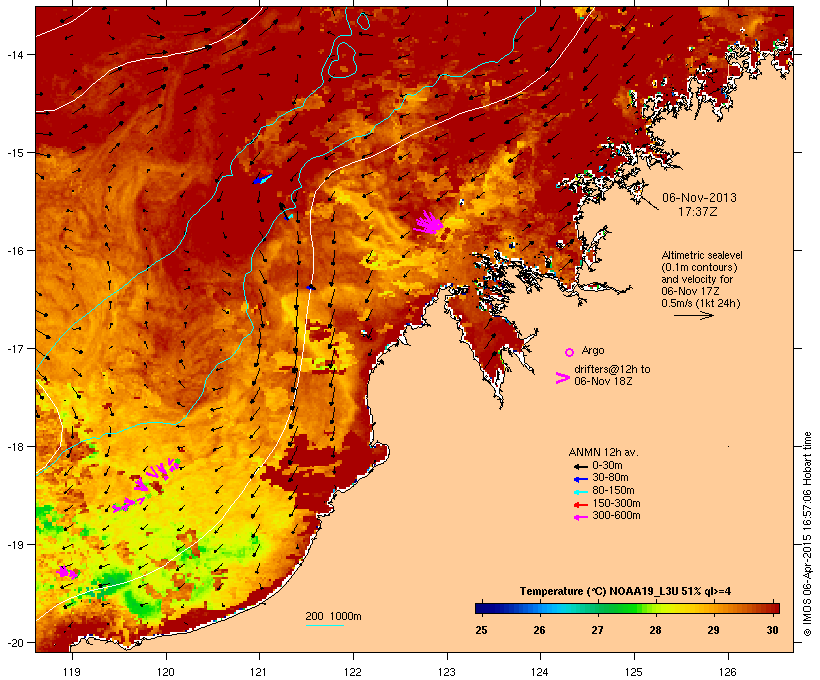Click the dark blue 25°C end of colorbar
Viewport: 820px width, 680px height.
click(x=482, y=608)
